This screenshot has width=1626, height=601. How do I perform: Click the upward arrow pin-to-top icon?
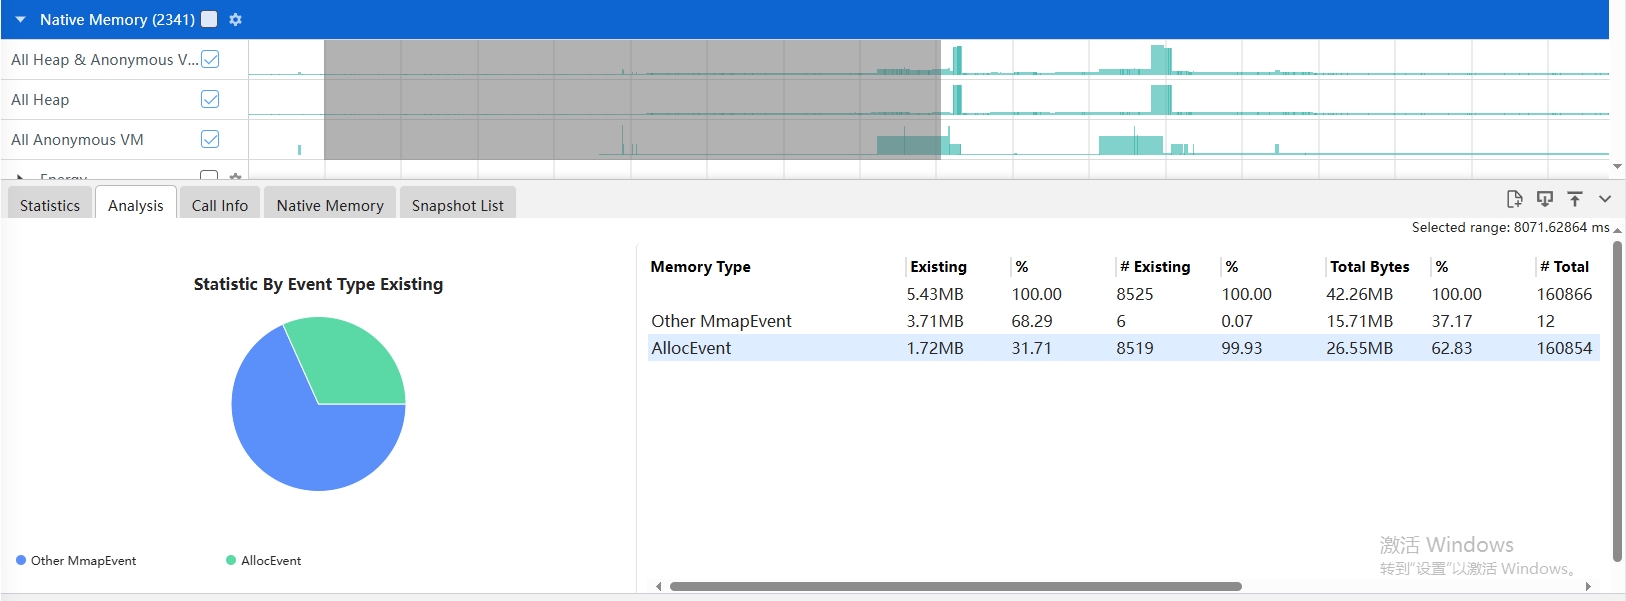(1575, 199)
